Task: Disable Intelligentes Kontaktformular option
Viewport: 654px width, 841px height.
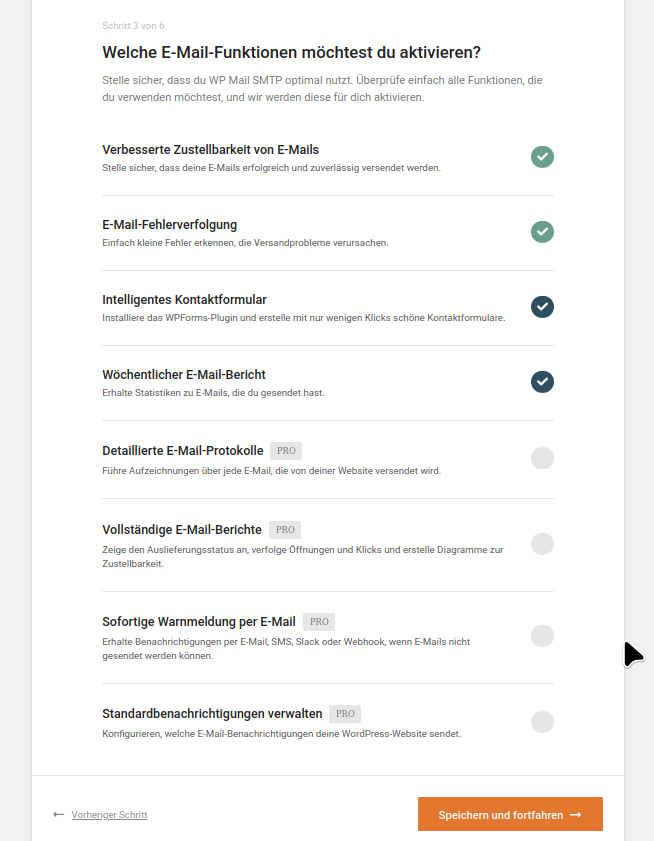Action: [542, 307]
